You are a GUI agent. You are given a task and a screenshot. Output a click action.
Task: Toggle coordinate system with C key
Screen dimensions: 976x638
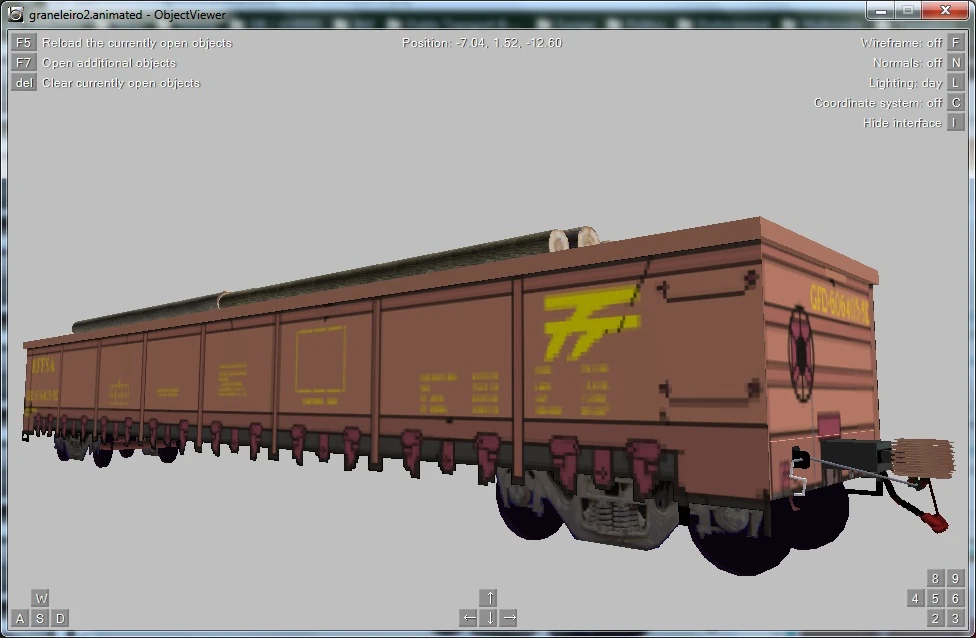955,103
